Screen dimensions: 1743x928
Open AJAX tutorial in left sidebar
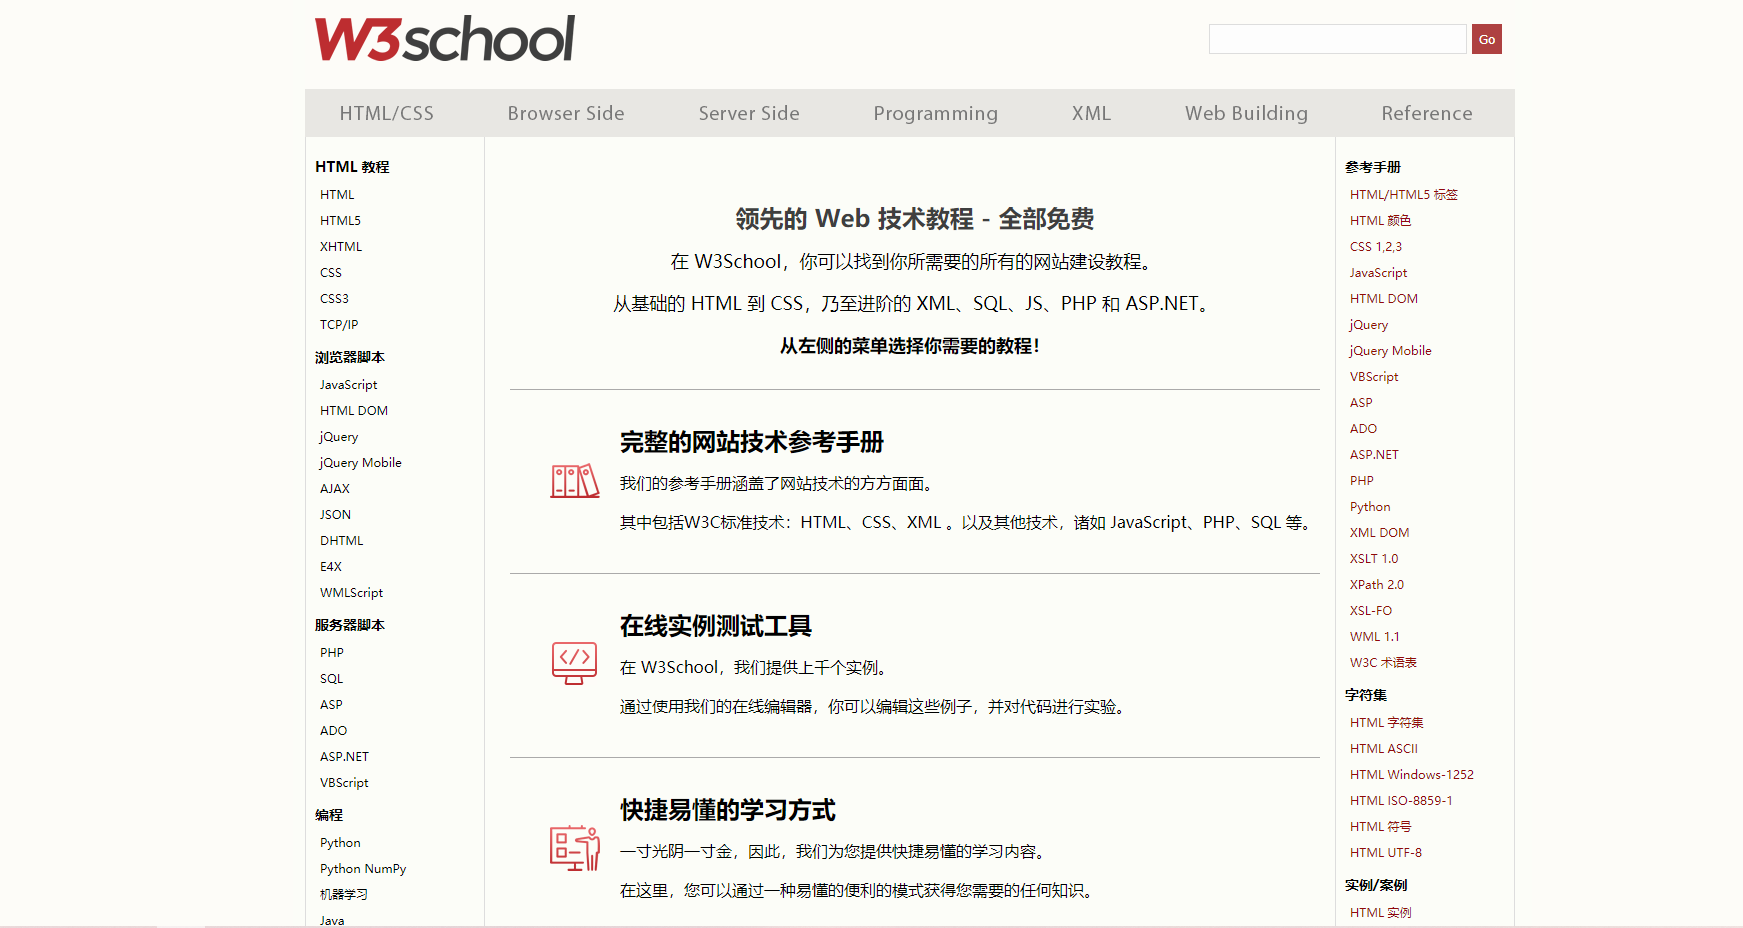pyautogui.click(x=335, y=488)
